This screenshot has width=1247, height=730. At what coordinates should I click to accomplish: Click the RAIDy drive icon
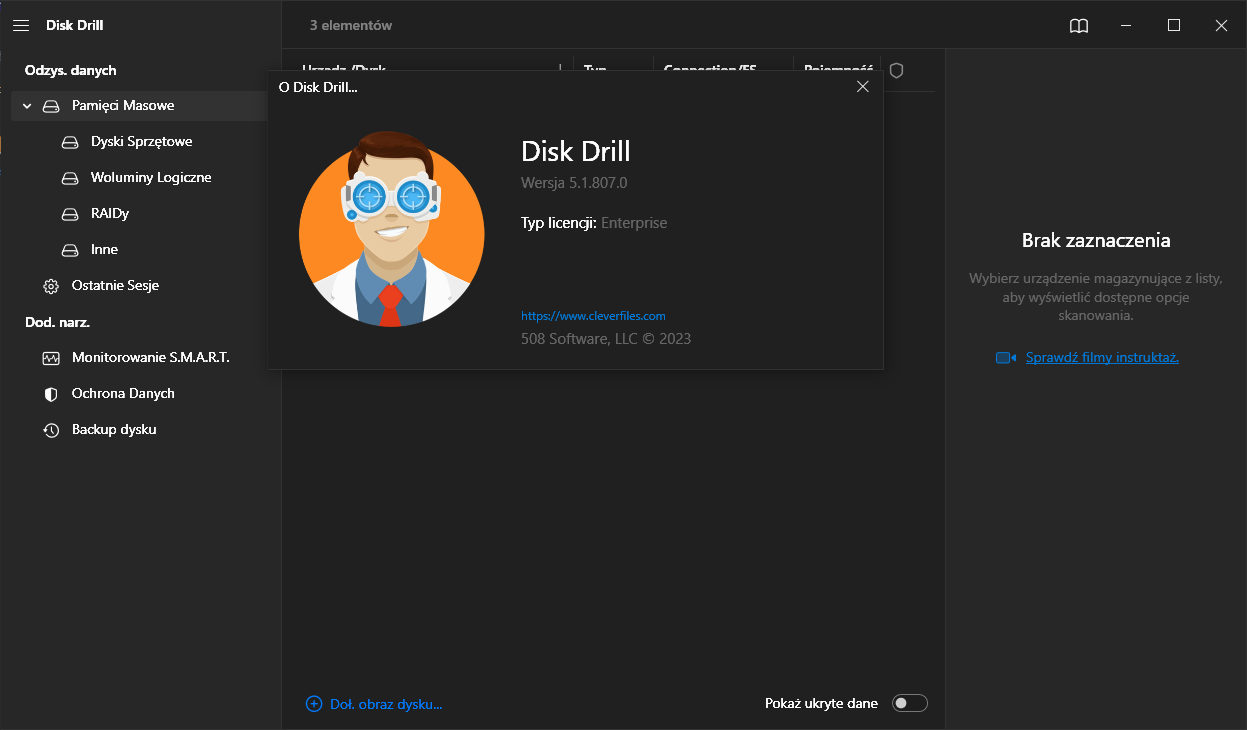click(x=70, y=214)
